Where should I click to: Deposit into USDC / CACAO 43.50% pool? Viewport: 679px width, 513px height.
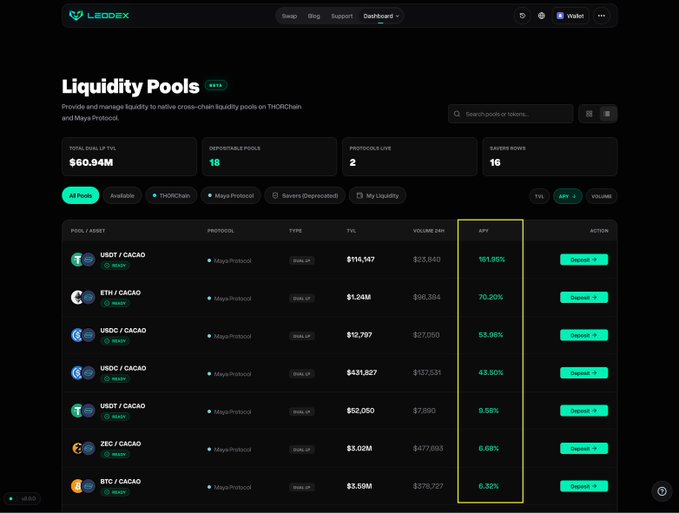(x=584, y=373)
